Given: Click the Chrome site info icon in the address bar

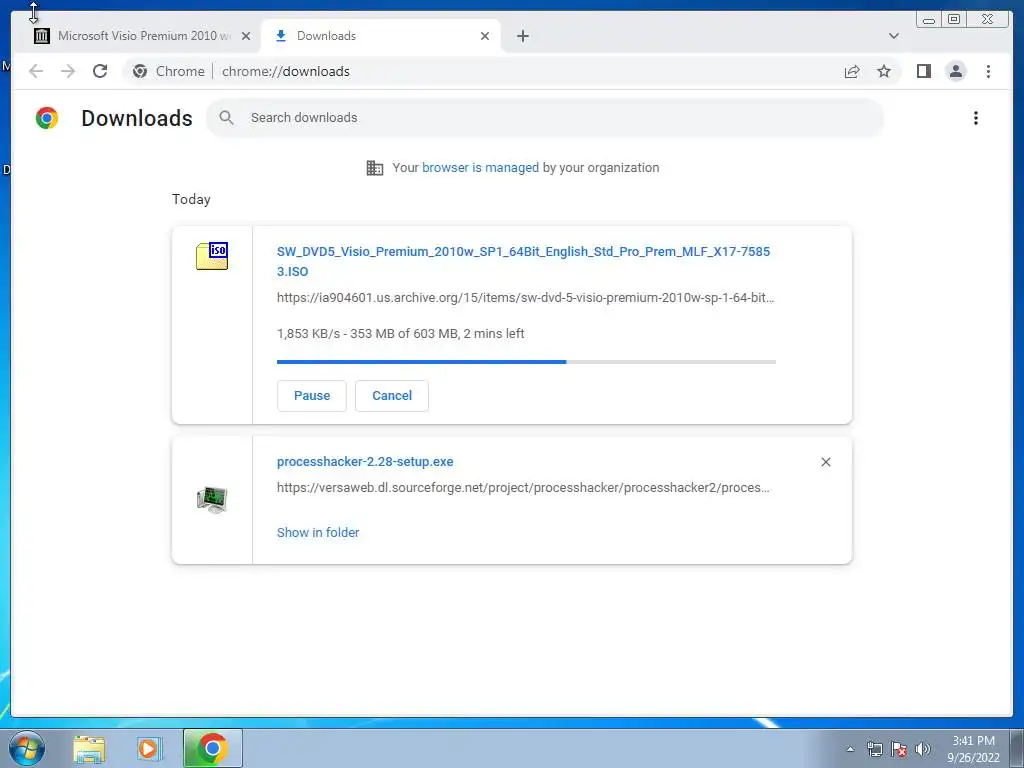Looking at the screenshot, I should (x=140, y=71).
